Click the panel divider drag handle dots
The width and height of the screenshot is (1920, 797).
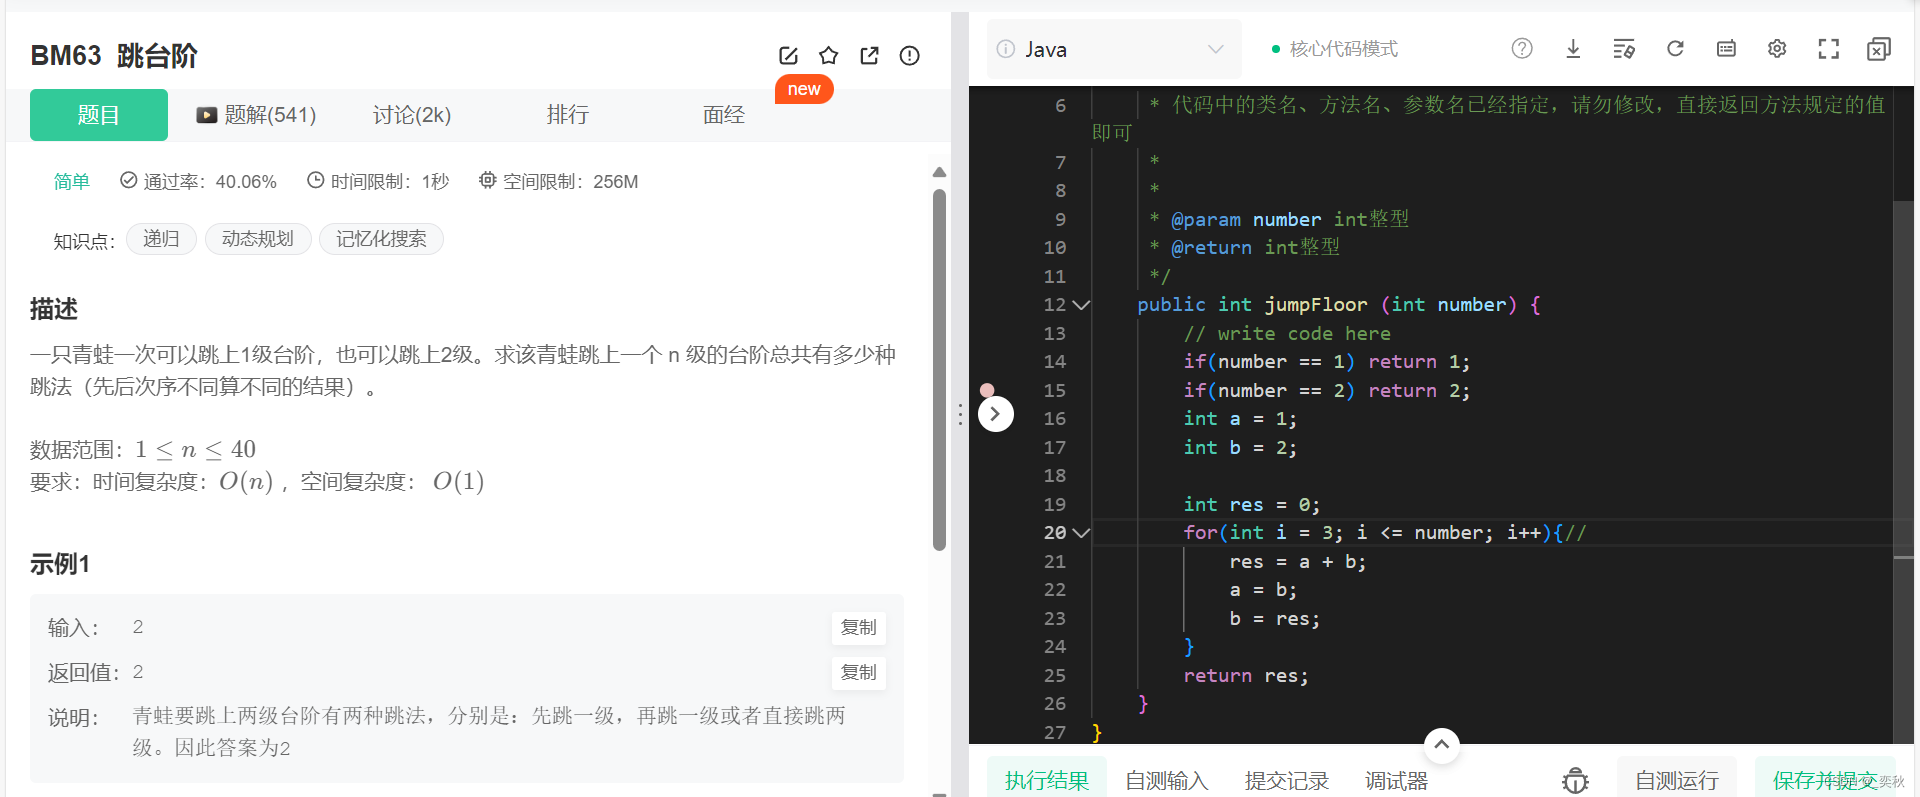(x=960, y=414)
